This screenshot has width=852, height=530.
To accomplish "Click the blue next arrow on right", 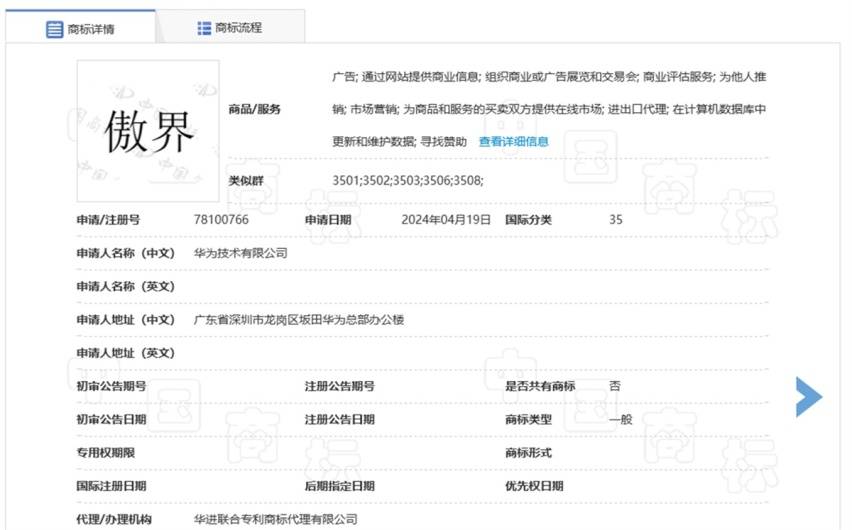I will point(809,397).
